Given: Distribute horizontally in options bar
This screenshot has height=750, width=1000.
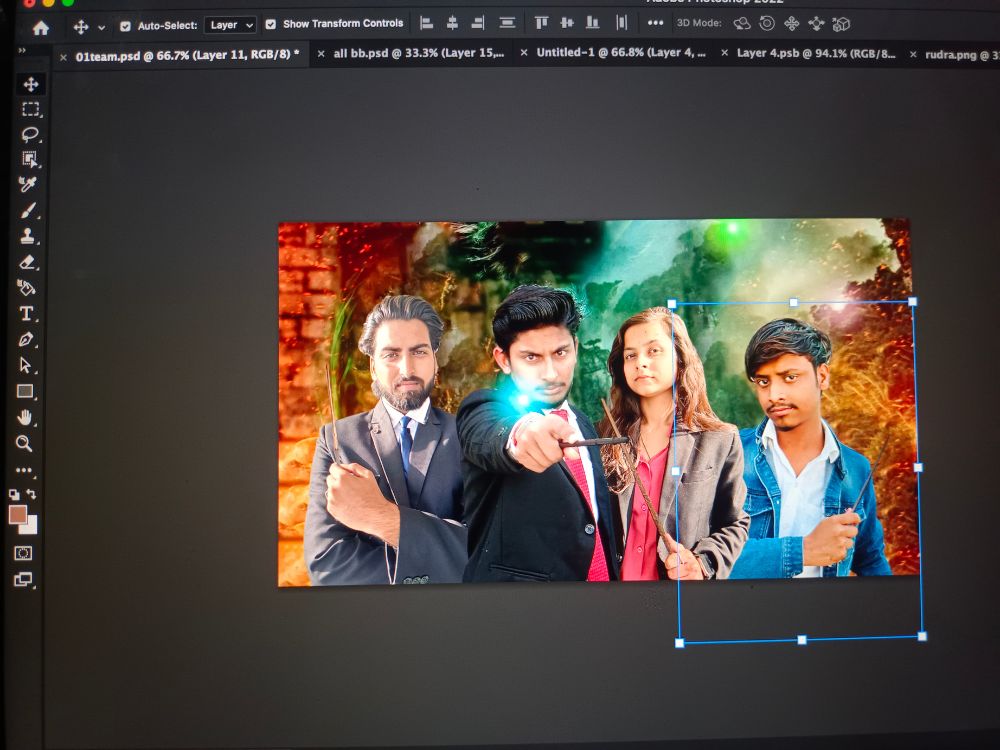Looking at the screenshot, I should [x=621, y=24].
